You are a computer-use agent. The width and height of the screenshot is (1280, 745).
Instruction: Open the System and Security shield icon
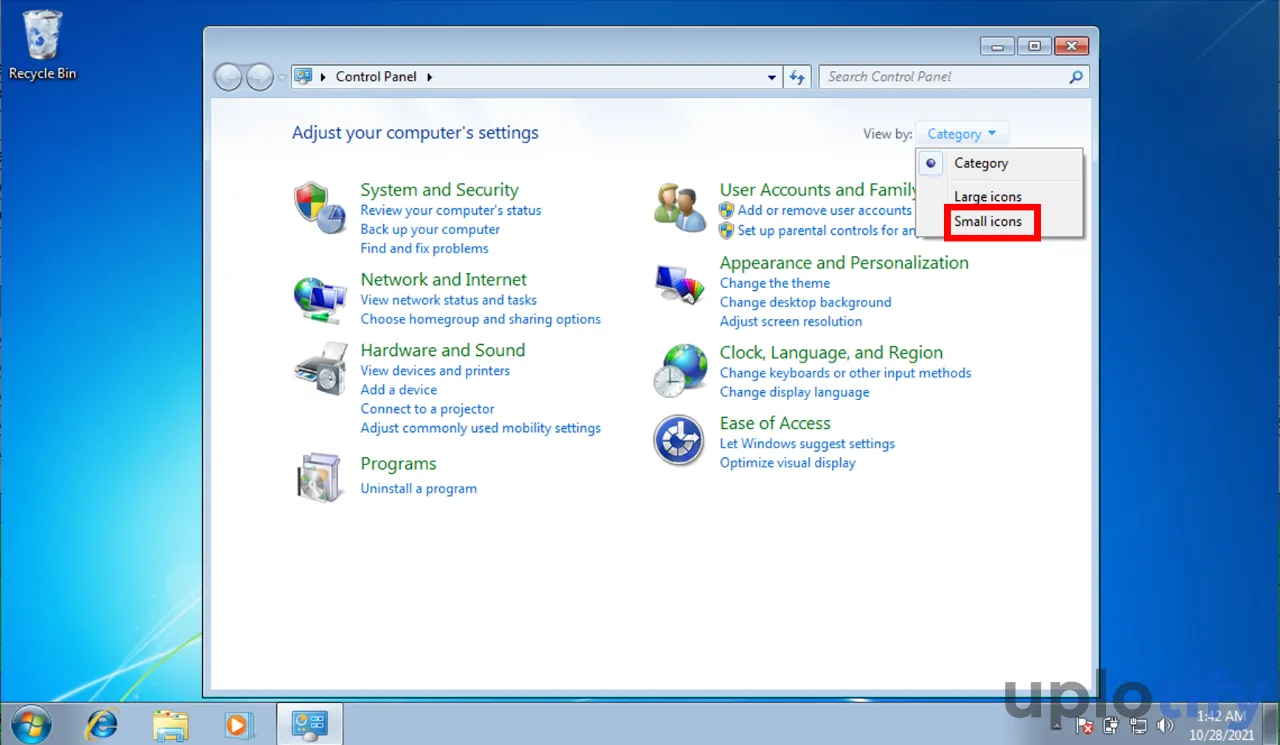coord(320,207)
